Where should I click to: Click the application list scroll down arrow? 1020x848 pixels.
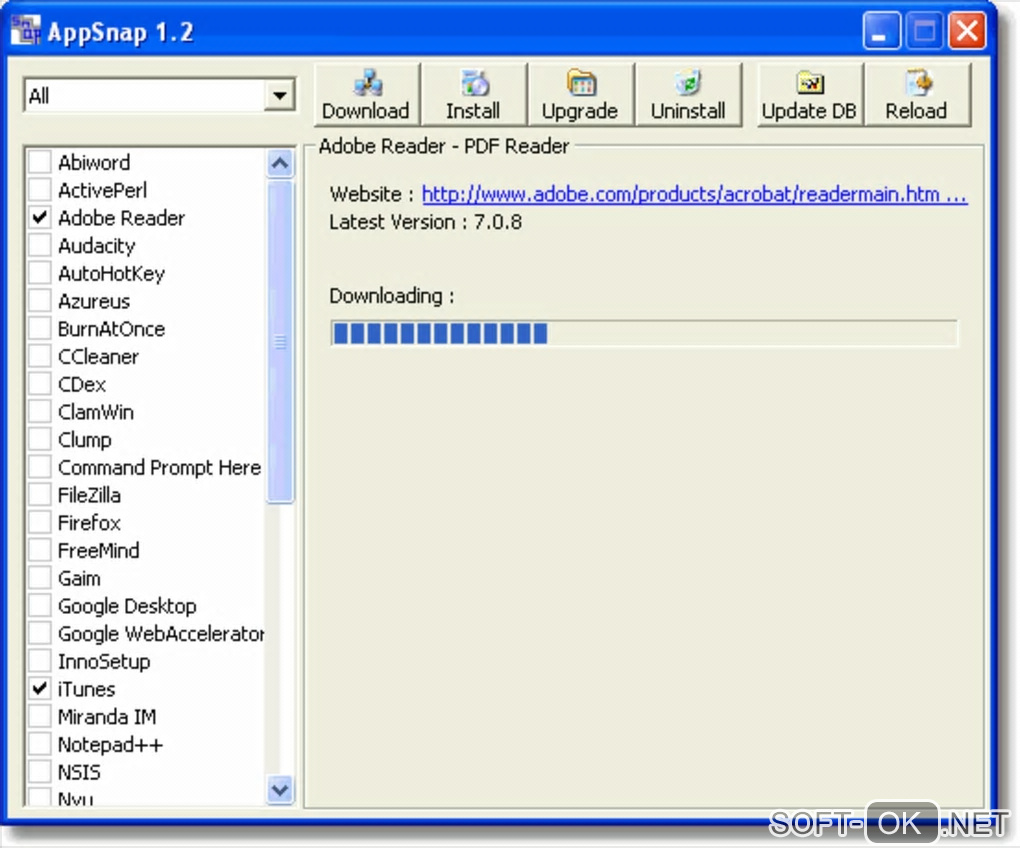point(280,789)
